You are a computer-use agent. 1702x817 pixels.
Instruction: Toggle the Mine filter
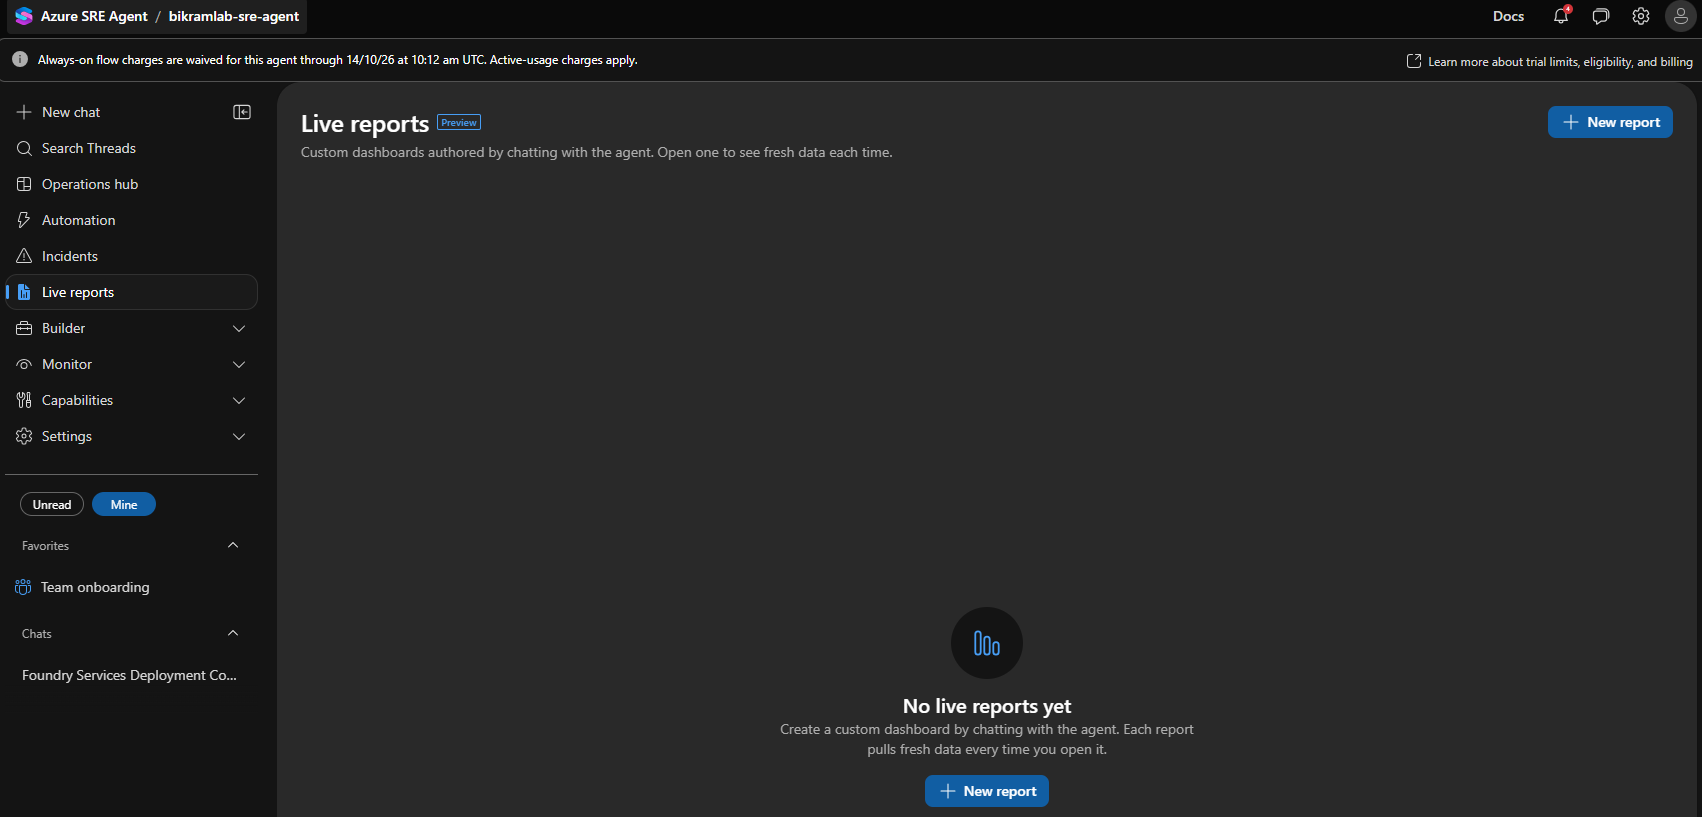coord(124,504)
